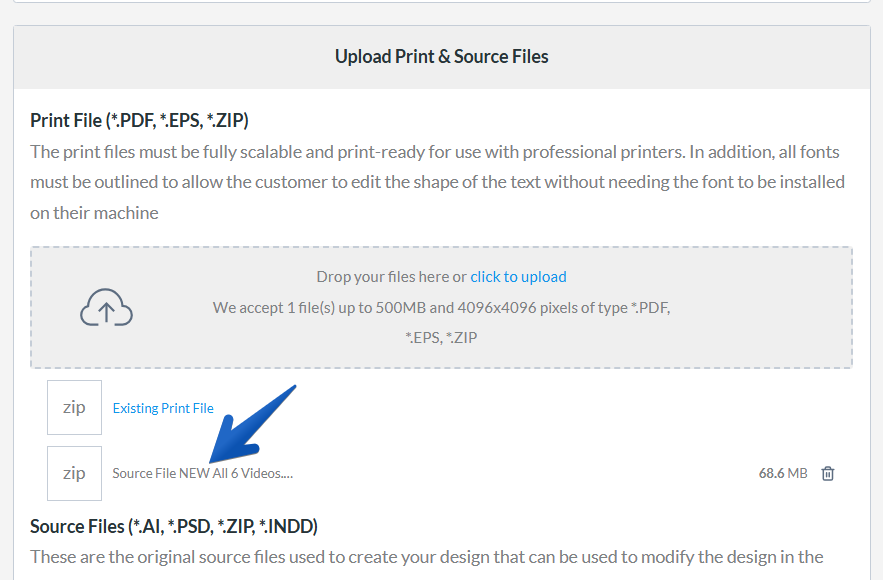The image size is (883, 580).
Task: Click the blue arrow annotation graphic
Action: [x=252, y=424]
